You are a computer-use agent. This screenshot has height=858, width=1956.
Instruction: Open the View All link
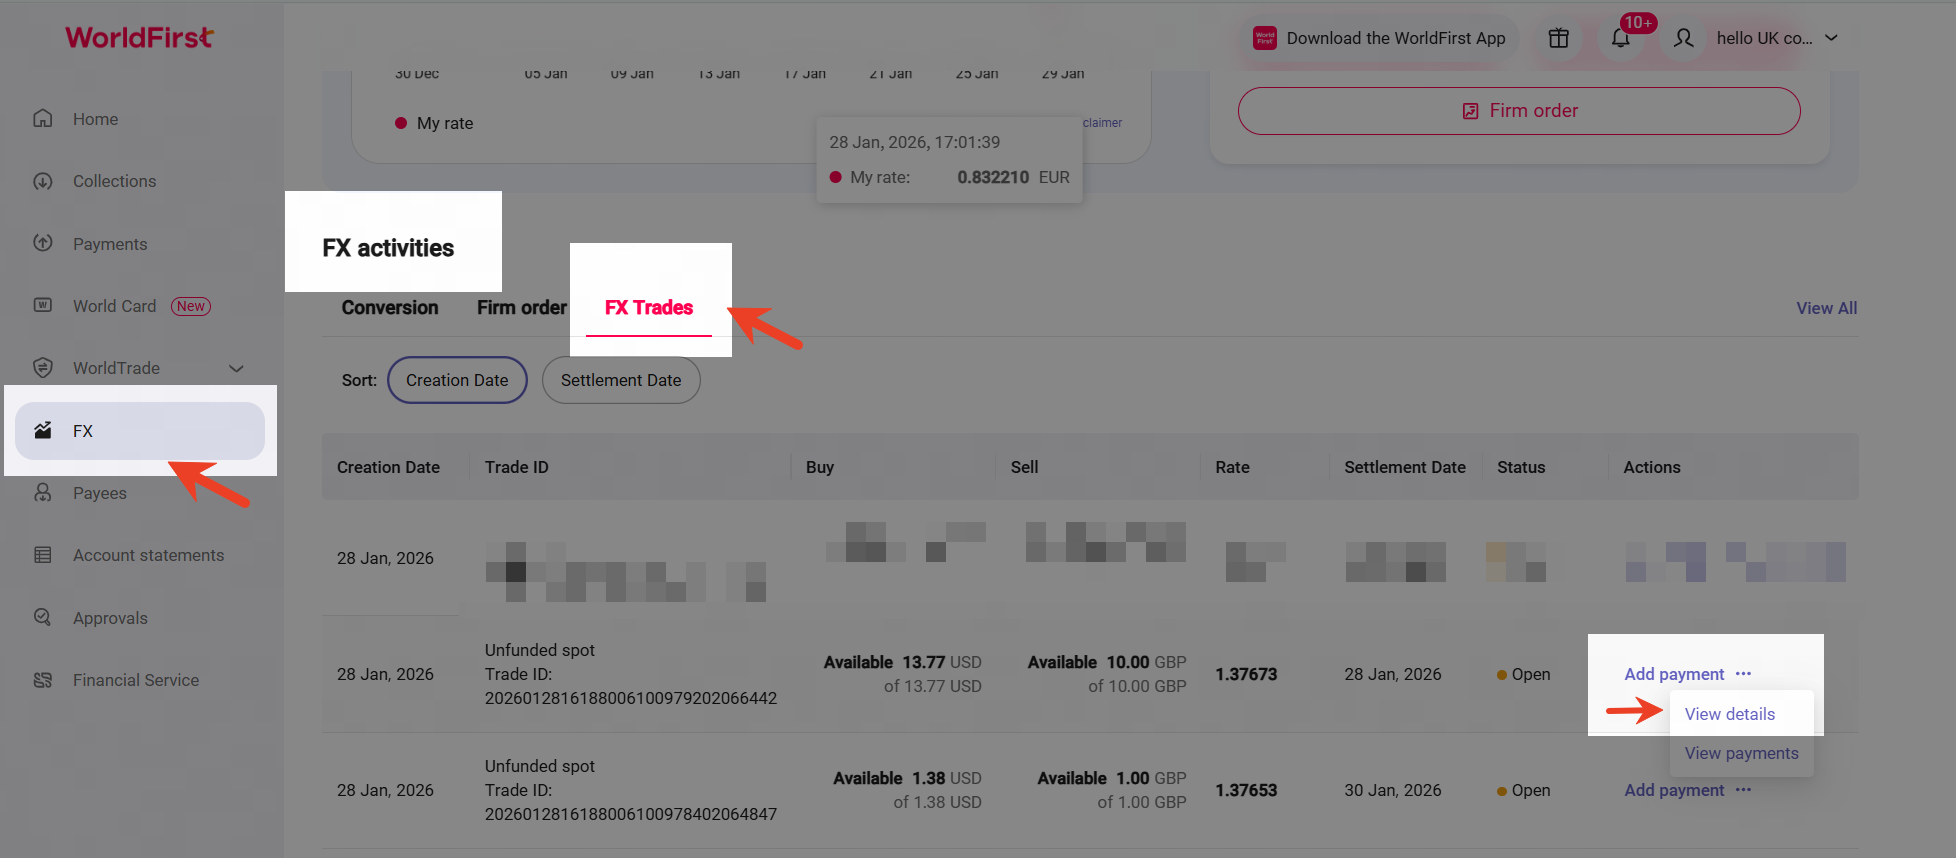1827,308
